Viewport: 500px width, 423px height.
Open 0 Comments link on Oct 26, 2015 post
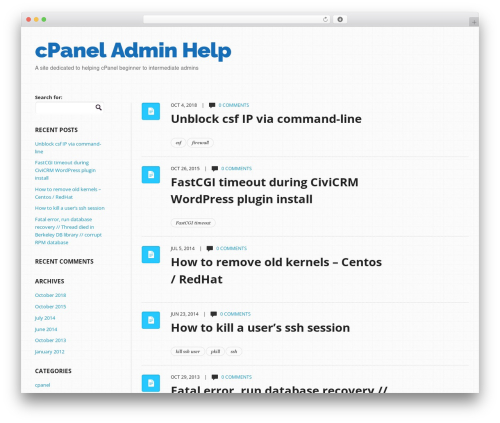236,169
